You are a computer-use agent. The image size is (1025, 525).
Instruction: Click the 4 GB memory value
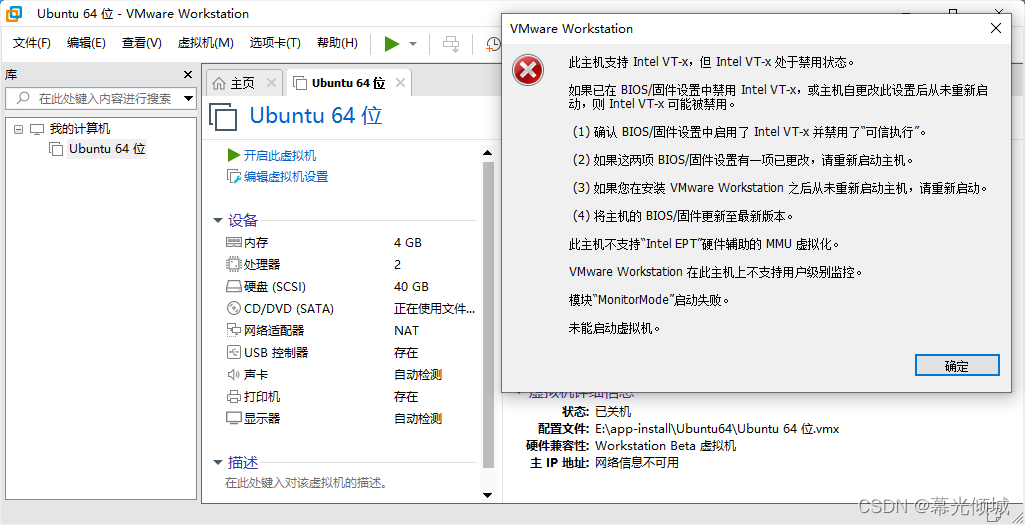click(408, 243)
